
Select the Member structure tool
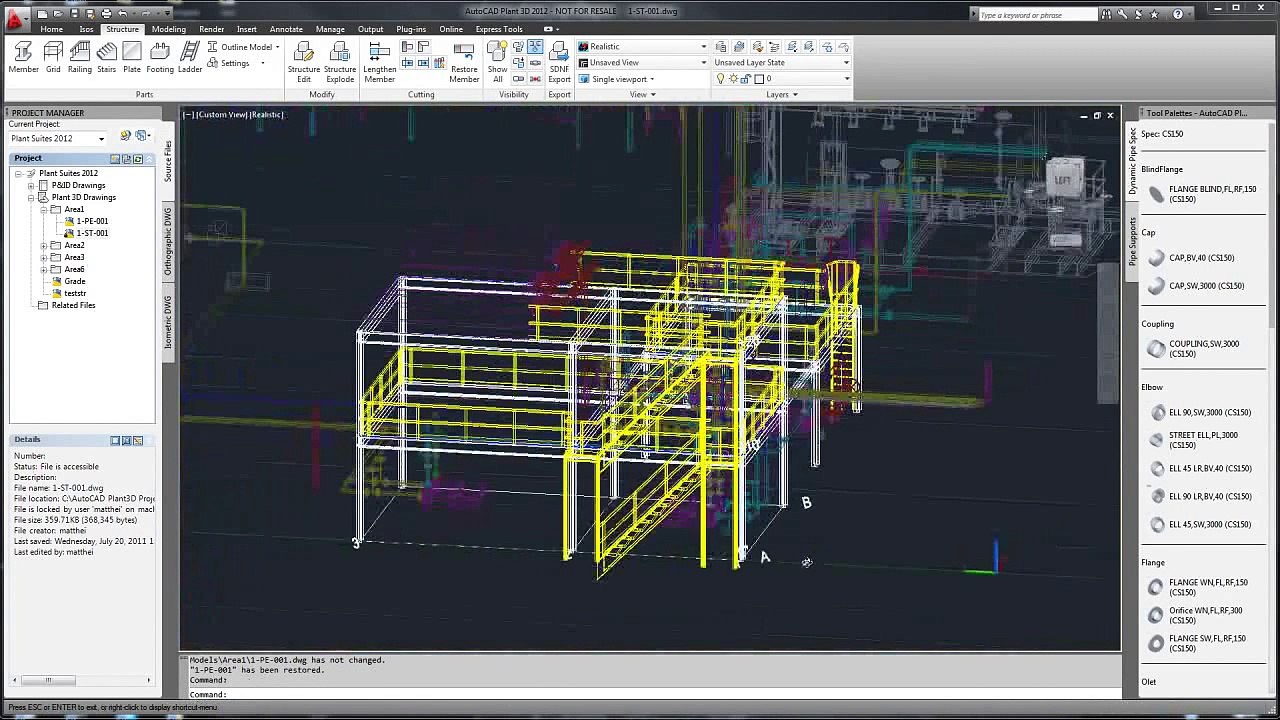coord(24,58)
